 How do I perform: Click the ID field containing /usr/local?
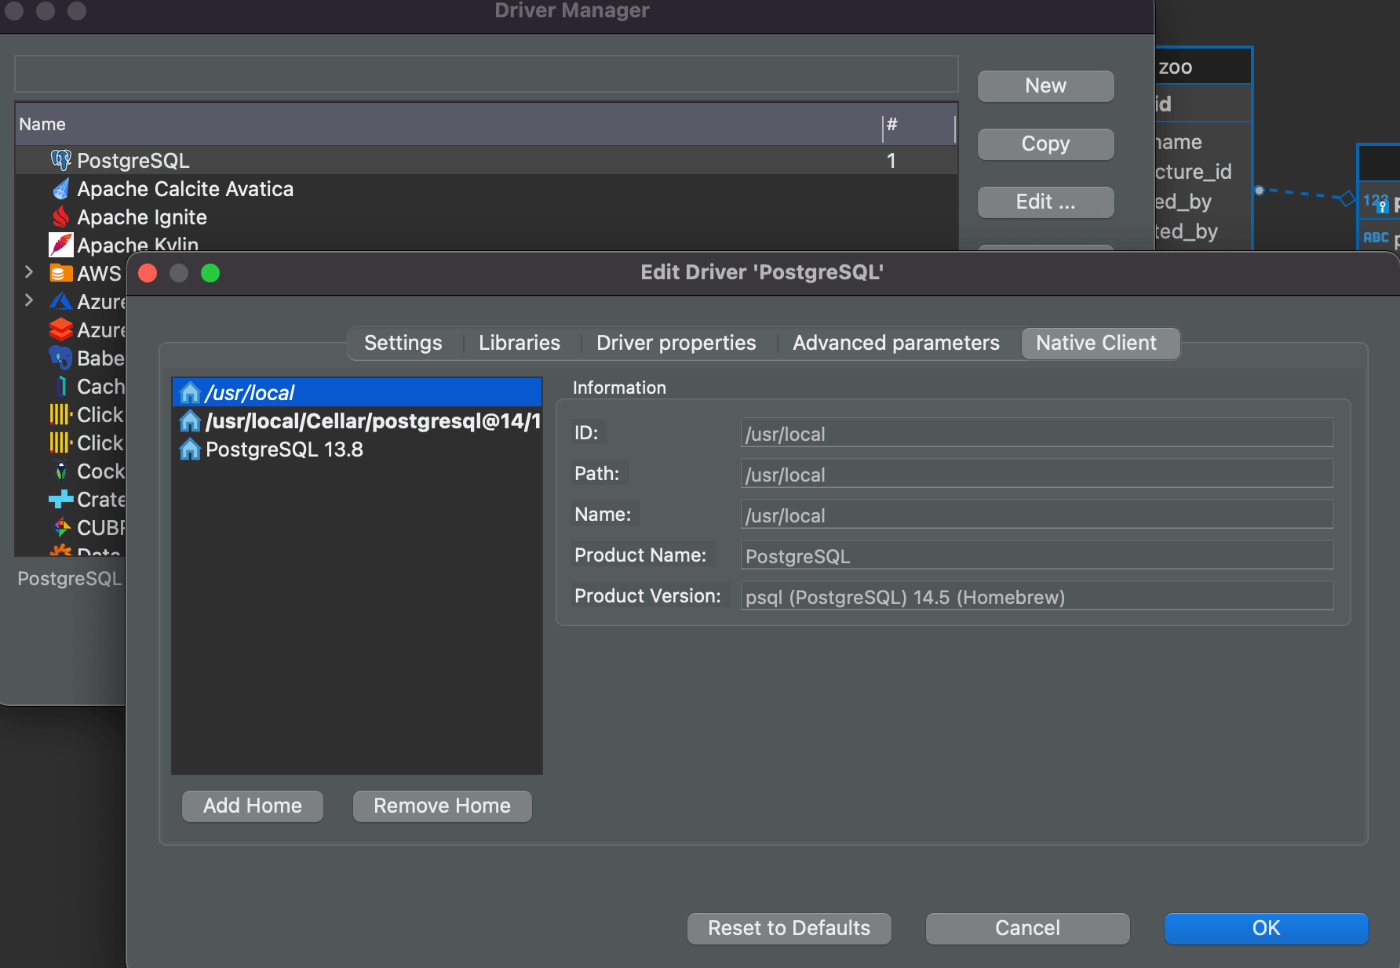[x=1037, y=433]
